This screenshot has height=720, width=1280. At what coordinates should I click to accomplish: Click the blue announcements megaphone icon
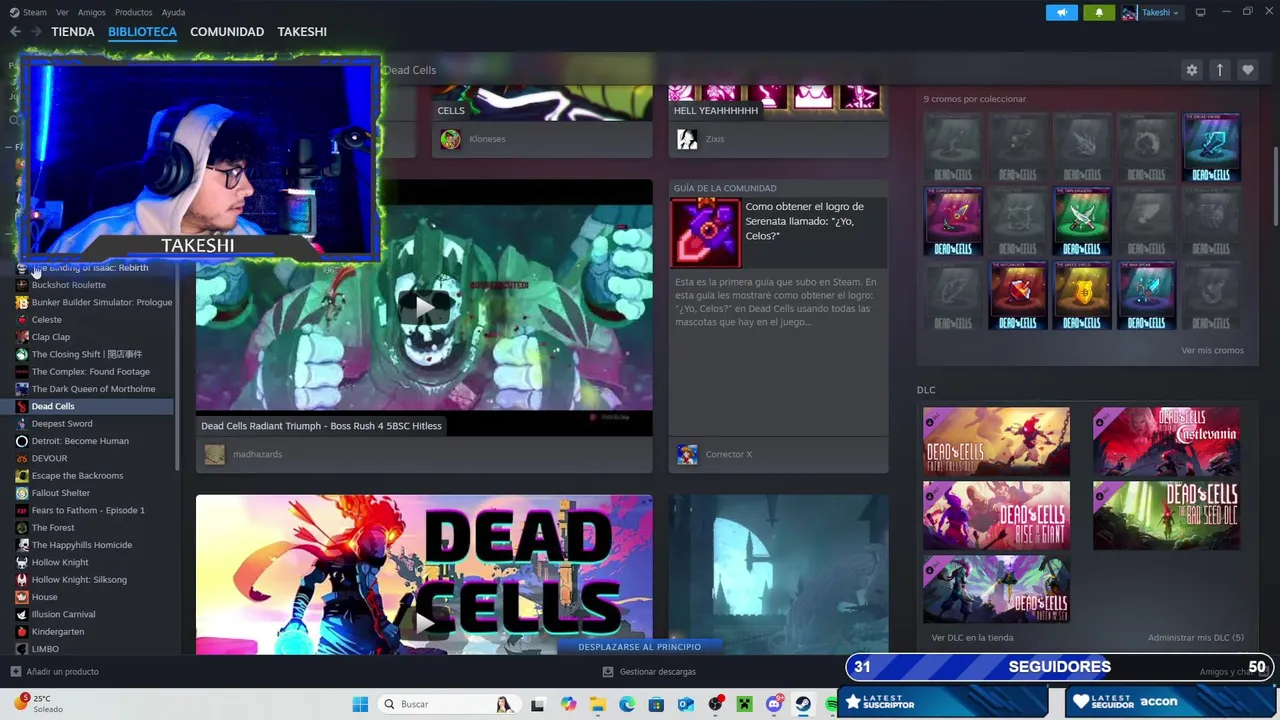(x=1062, y=12)
